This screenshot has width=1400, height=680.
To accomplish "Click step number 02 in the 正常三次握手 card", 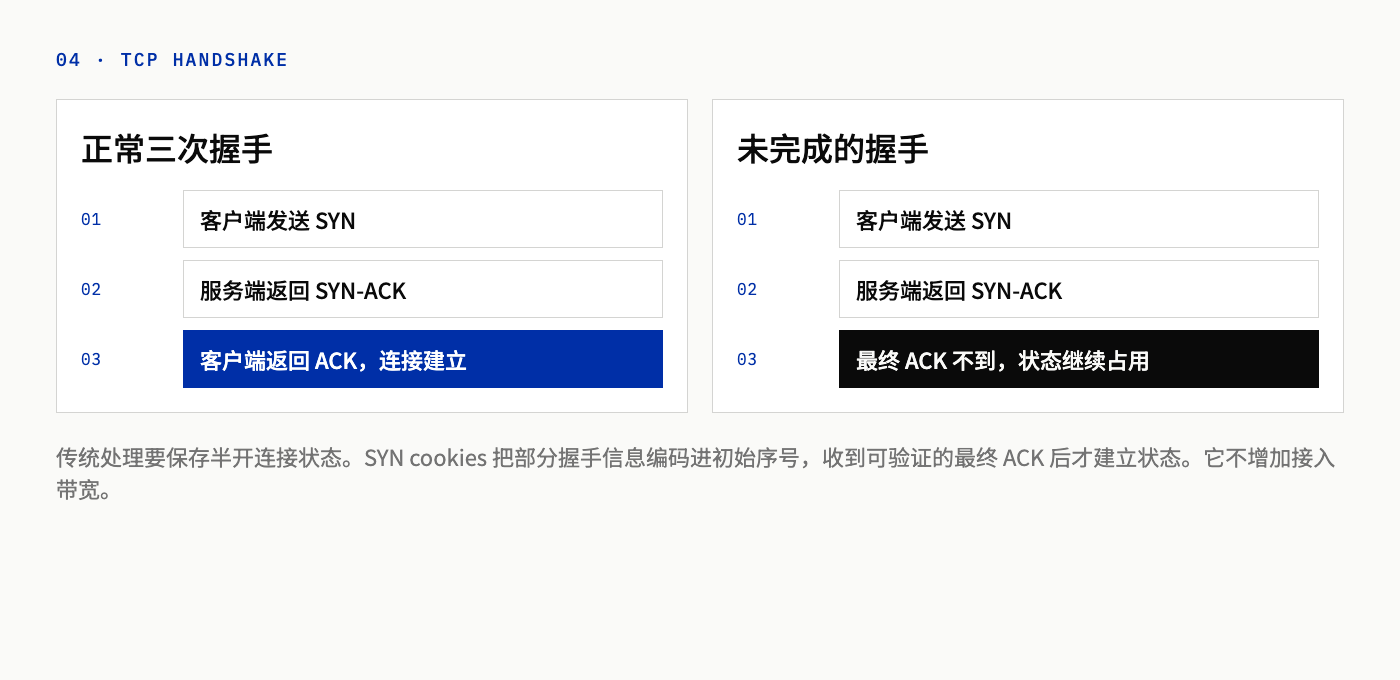I will (91, 289).
